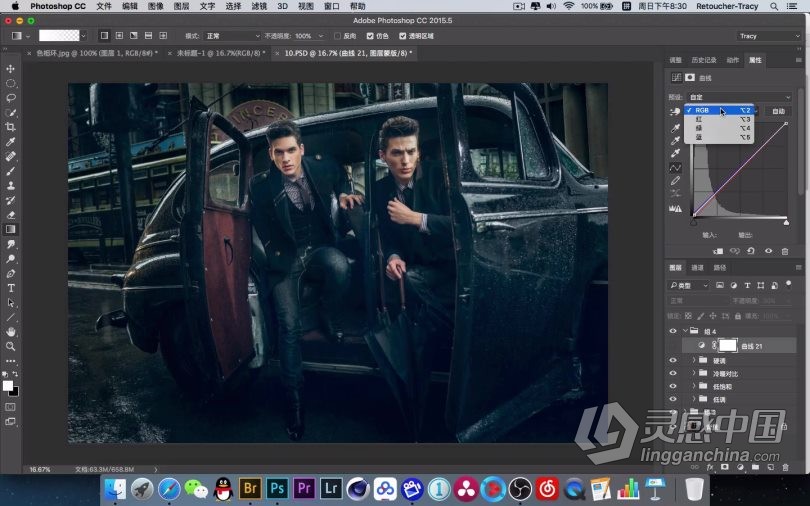Pick the white point eyedropper in Curves
Image resolution: width=810 pixels, height=506 pixels.
pos(675,153)
